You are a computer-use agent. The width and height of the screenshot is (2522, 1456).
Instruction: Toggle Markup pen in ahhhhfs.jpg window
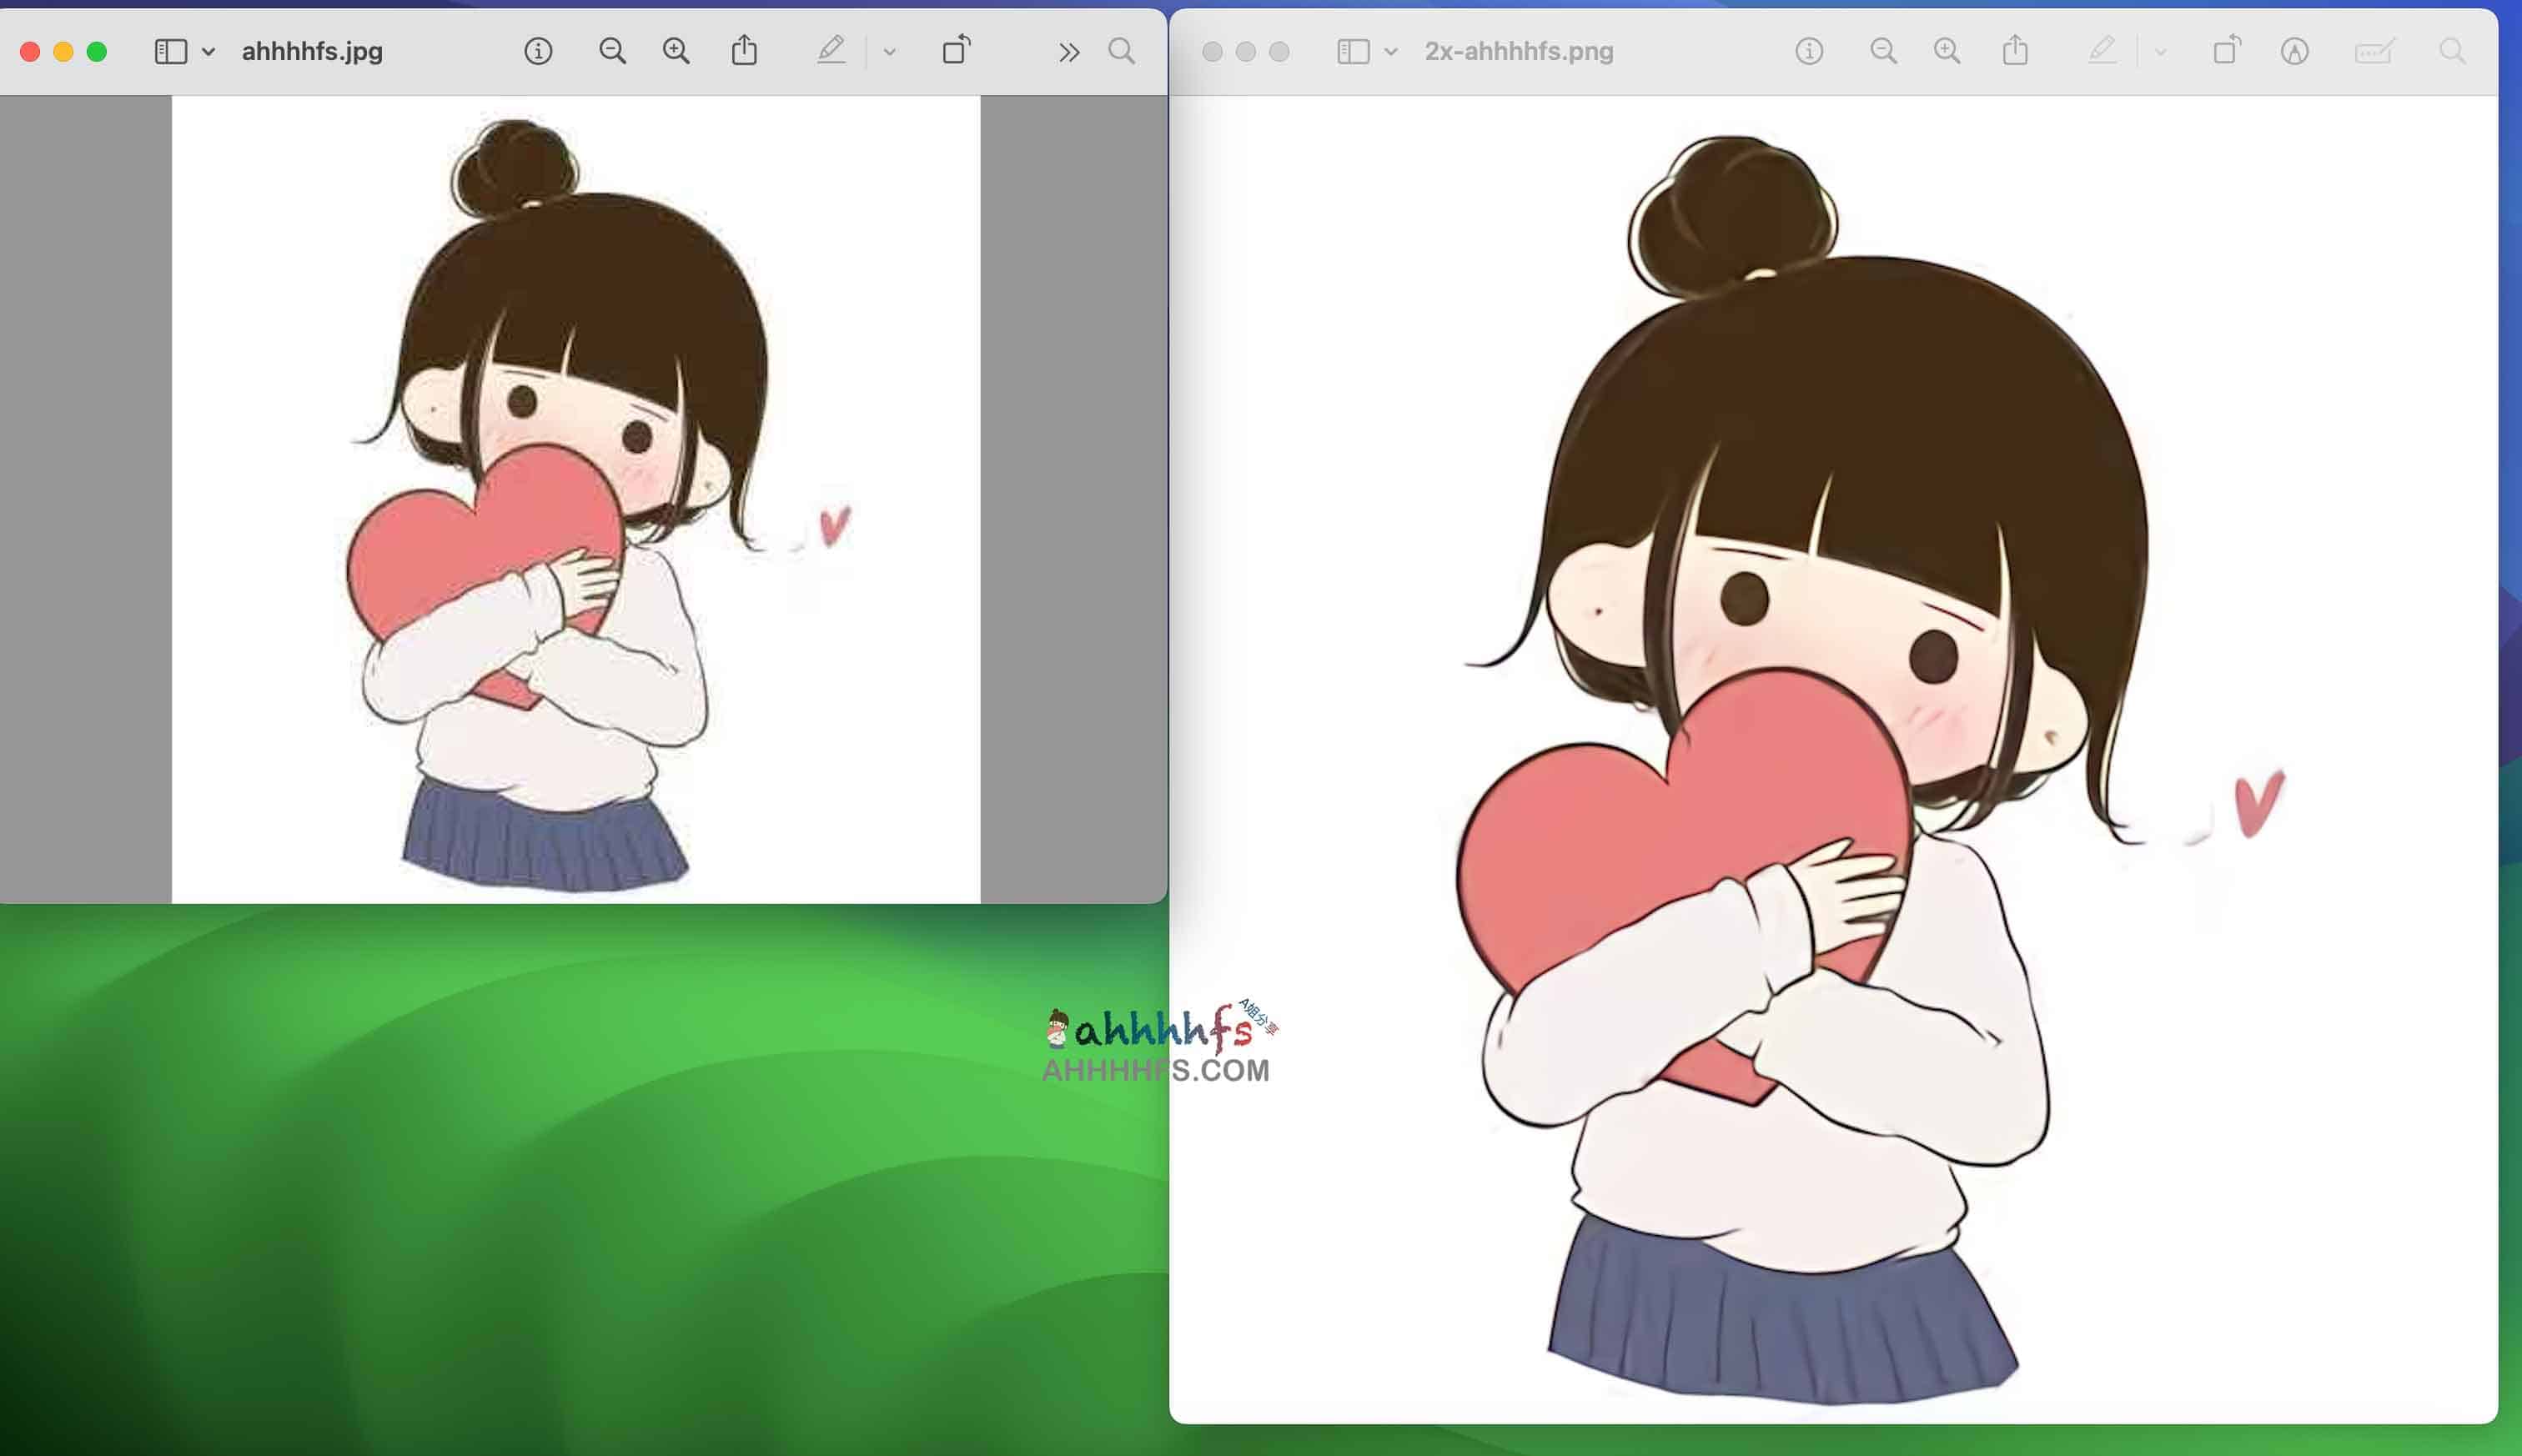coord(830,50)
